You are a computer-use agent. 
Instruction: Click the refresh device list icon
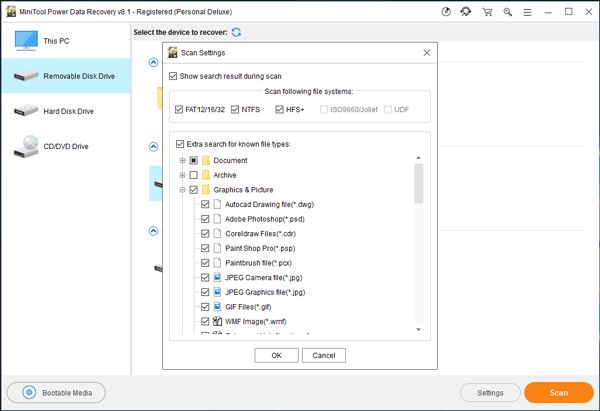(x=236, y=32)
